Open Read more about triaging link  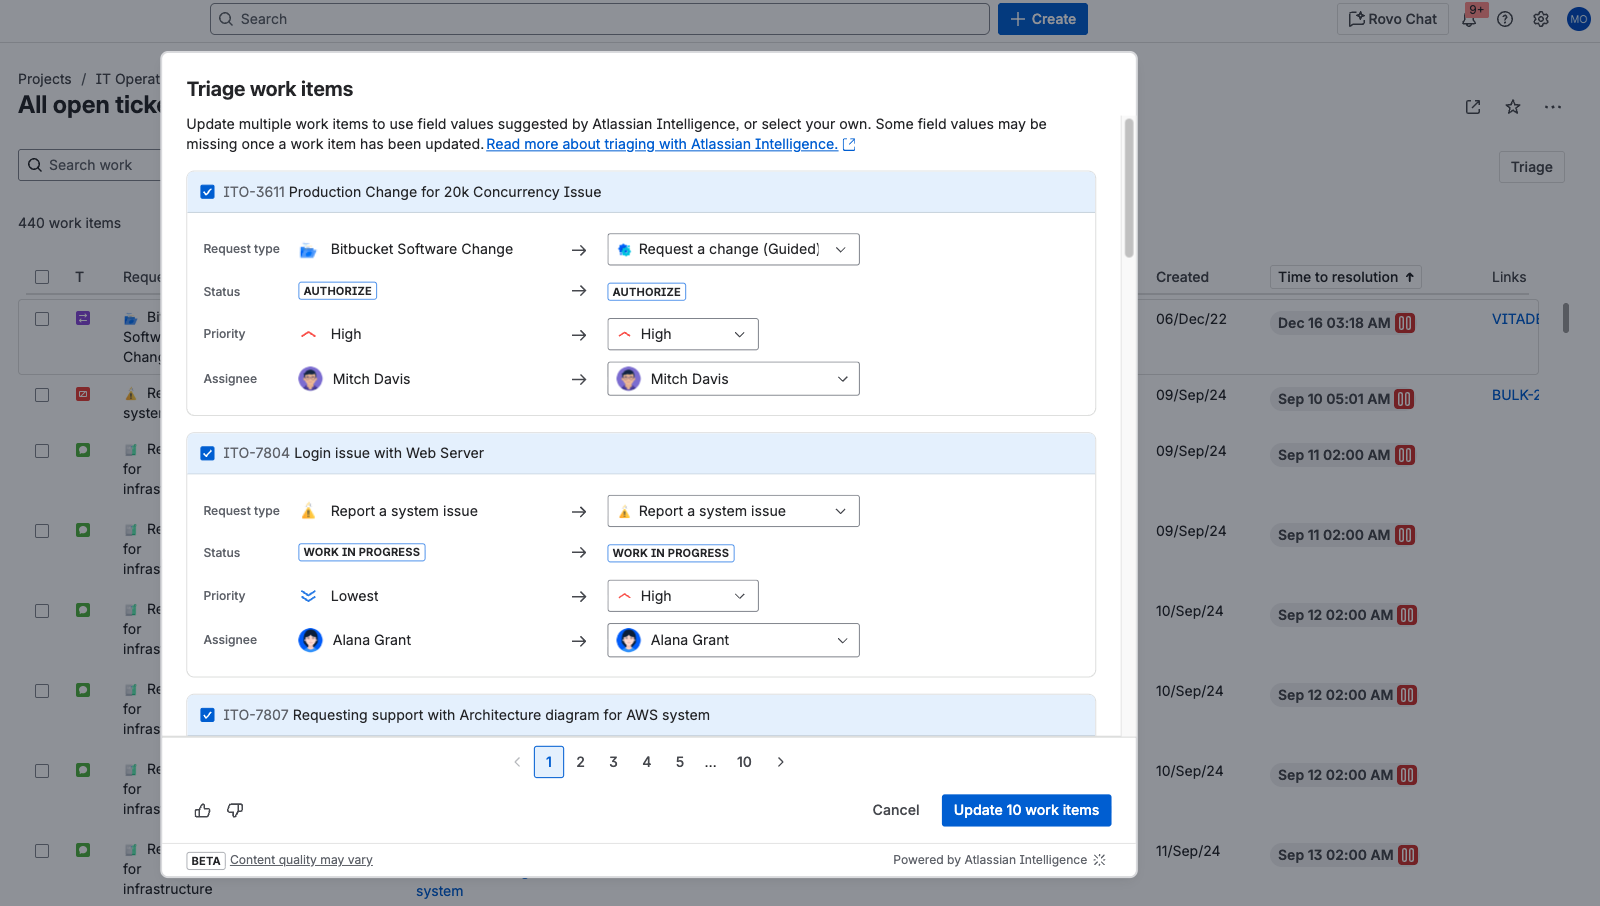(662, 144)
